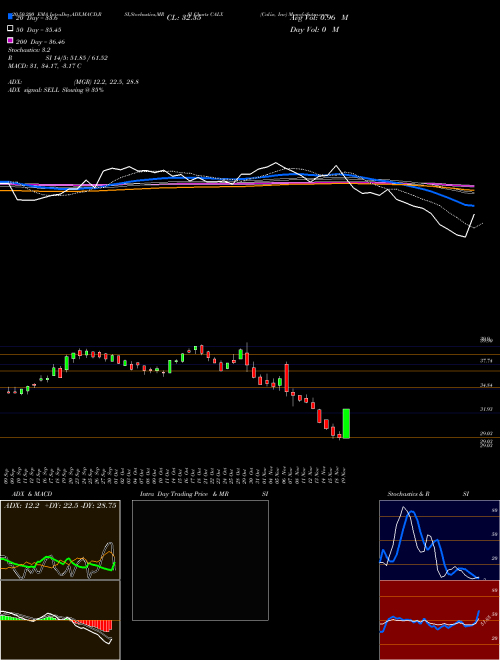
Task: Click the large green last candlestick
Action: coord(346,423)
